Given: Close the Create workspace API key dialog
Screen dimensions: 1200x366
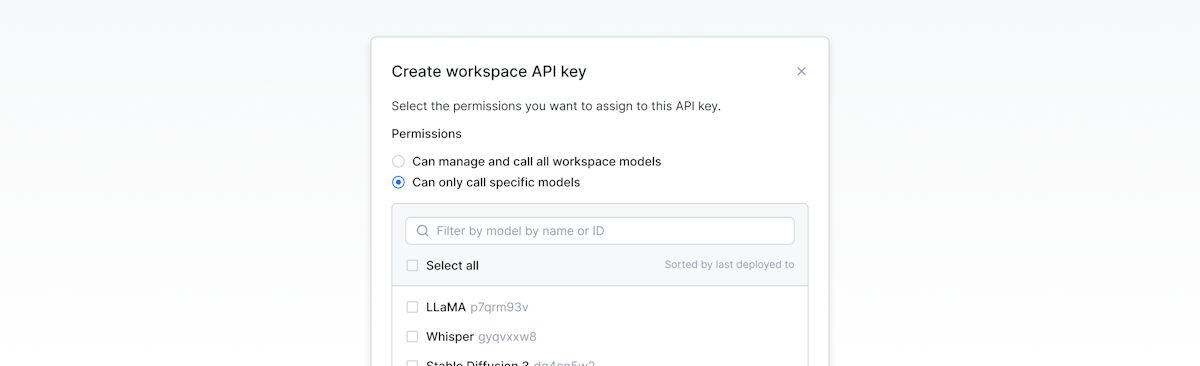Looking at the screenshot, I should click(801, 71).
